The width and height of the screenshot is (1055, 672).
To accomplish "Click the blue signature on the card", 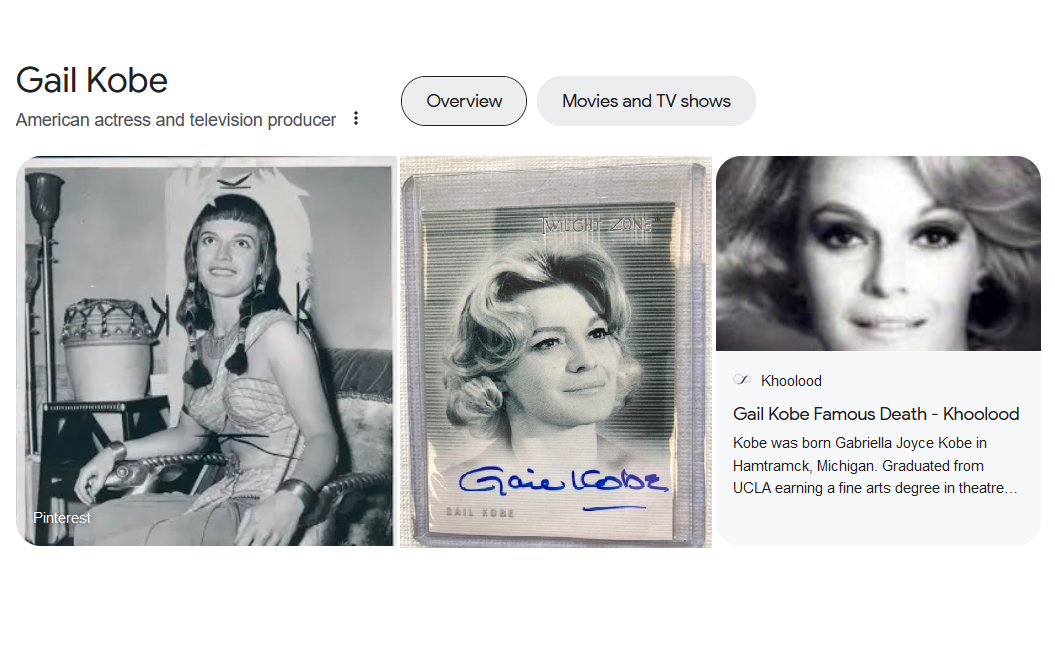I will (563, 482).
